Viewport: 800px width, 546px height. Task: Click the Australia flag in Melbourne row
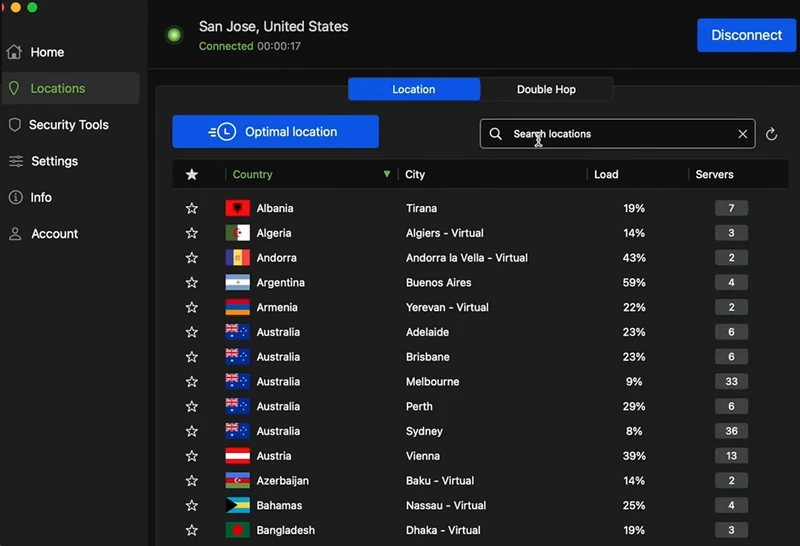(x=238, y=382)
